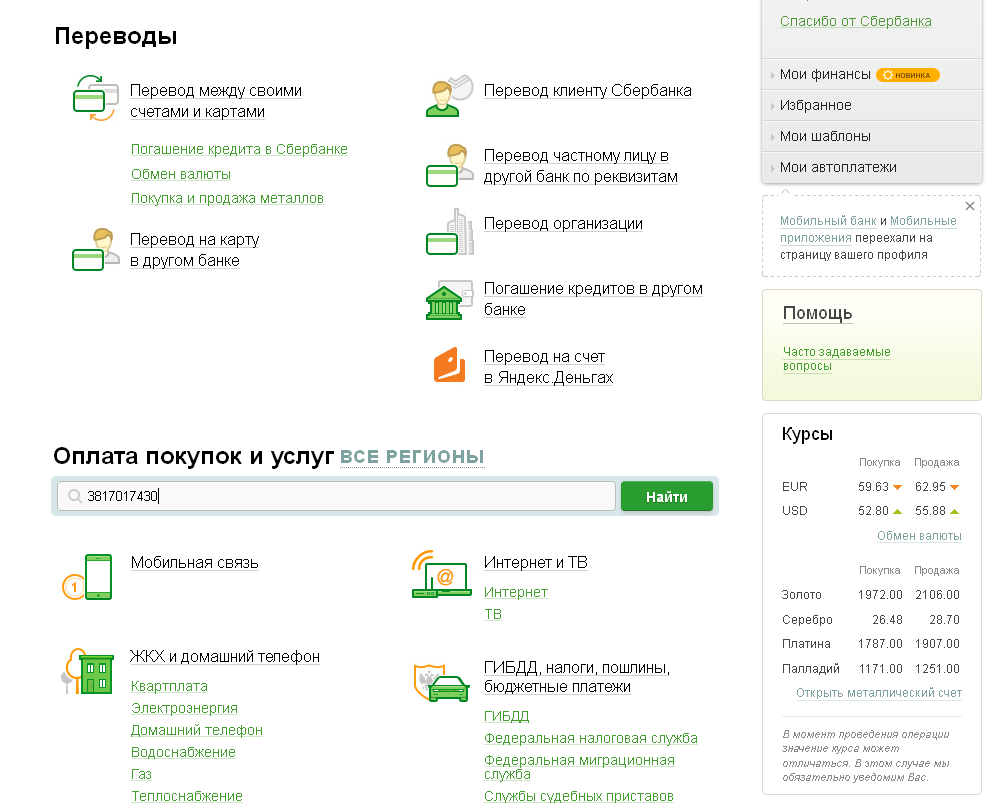The width and height of the screenshot is (991, 803).
Task: Click the USD sell rate 55.88
Action: pyautogui.click(x=930, y=511)
